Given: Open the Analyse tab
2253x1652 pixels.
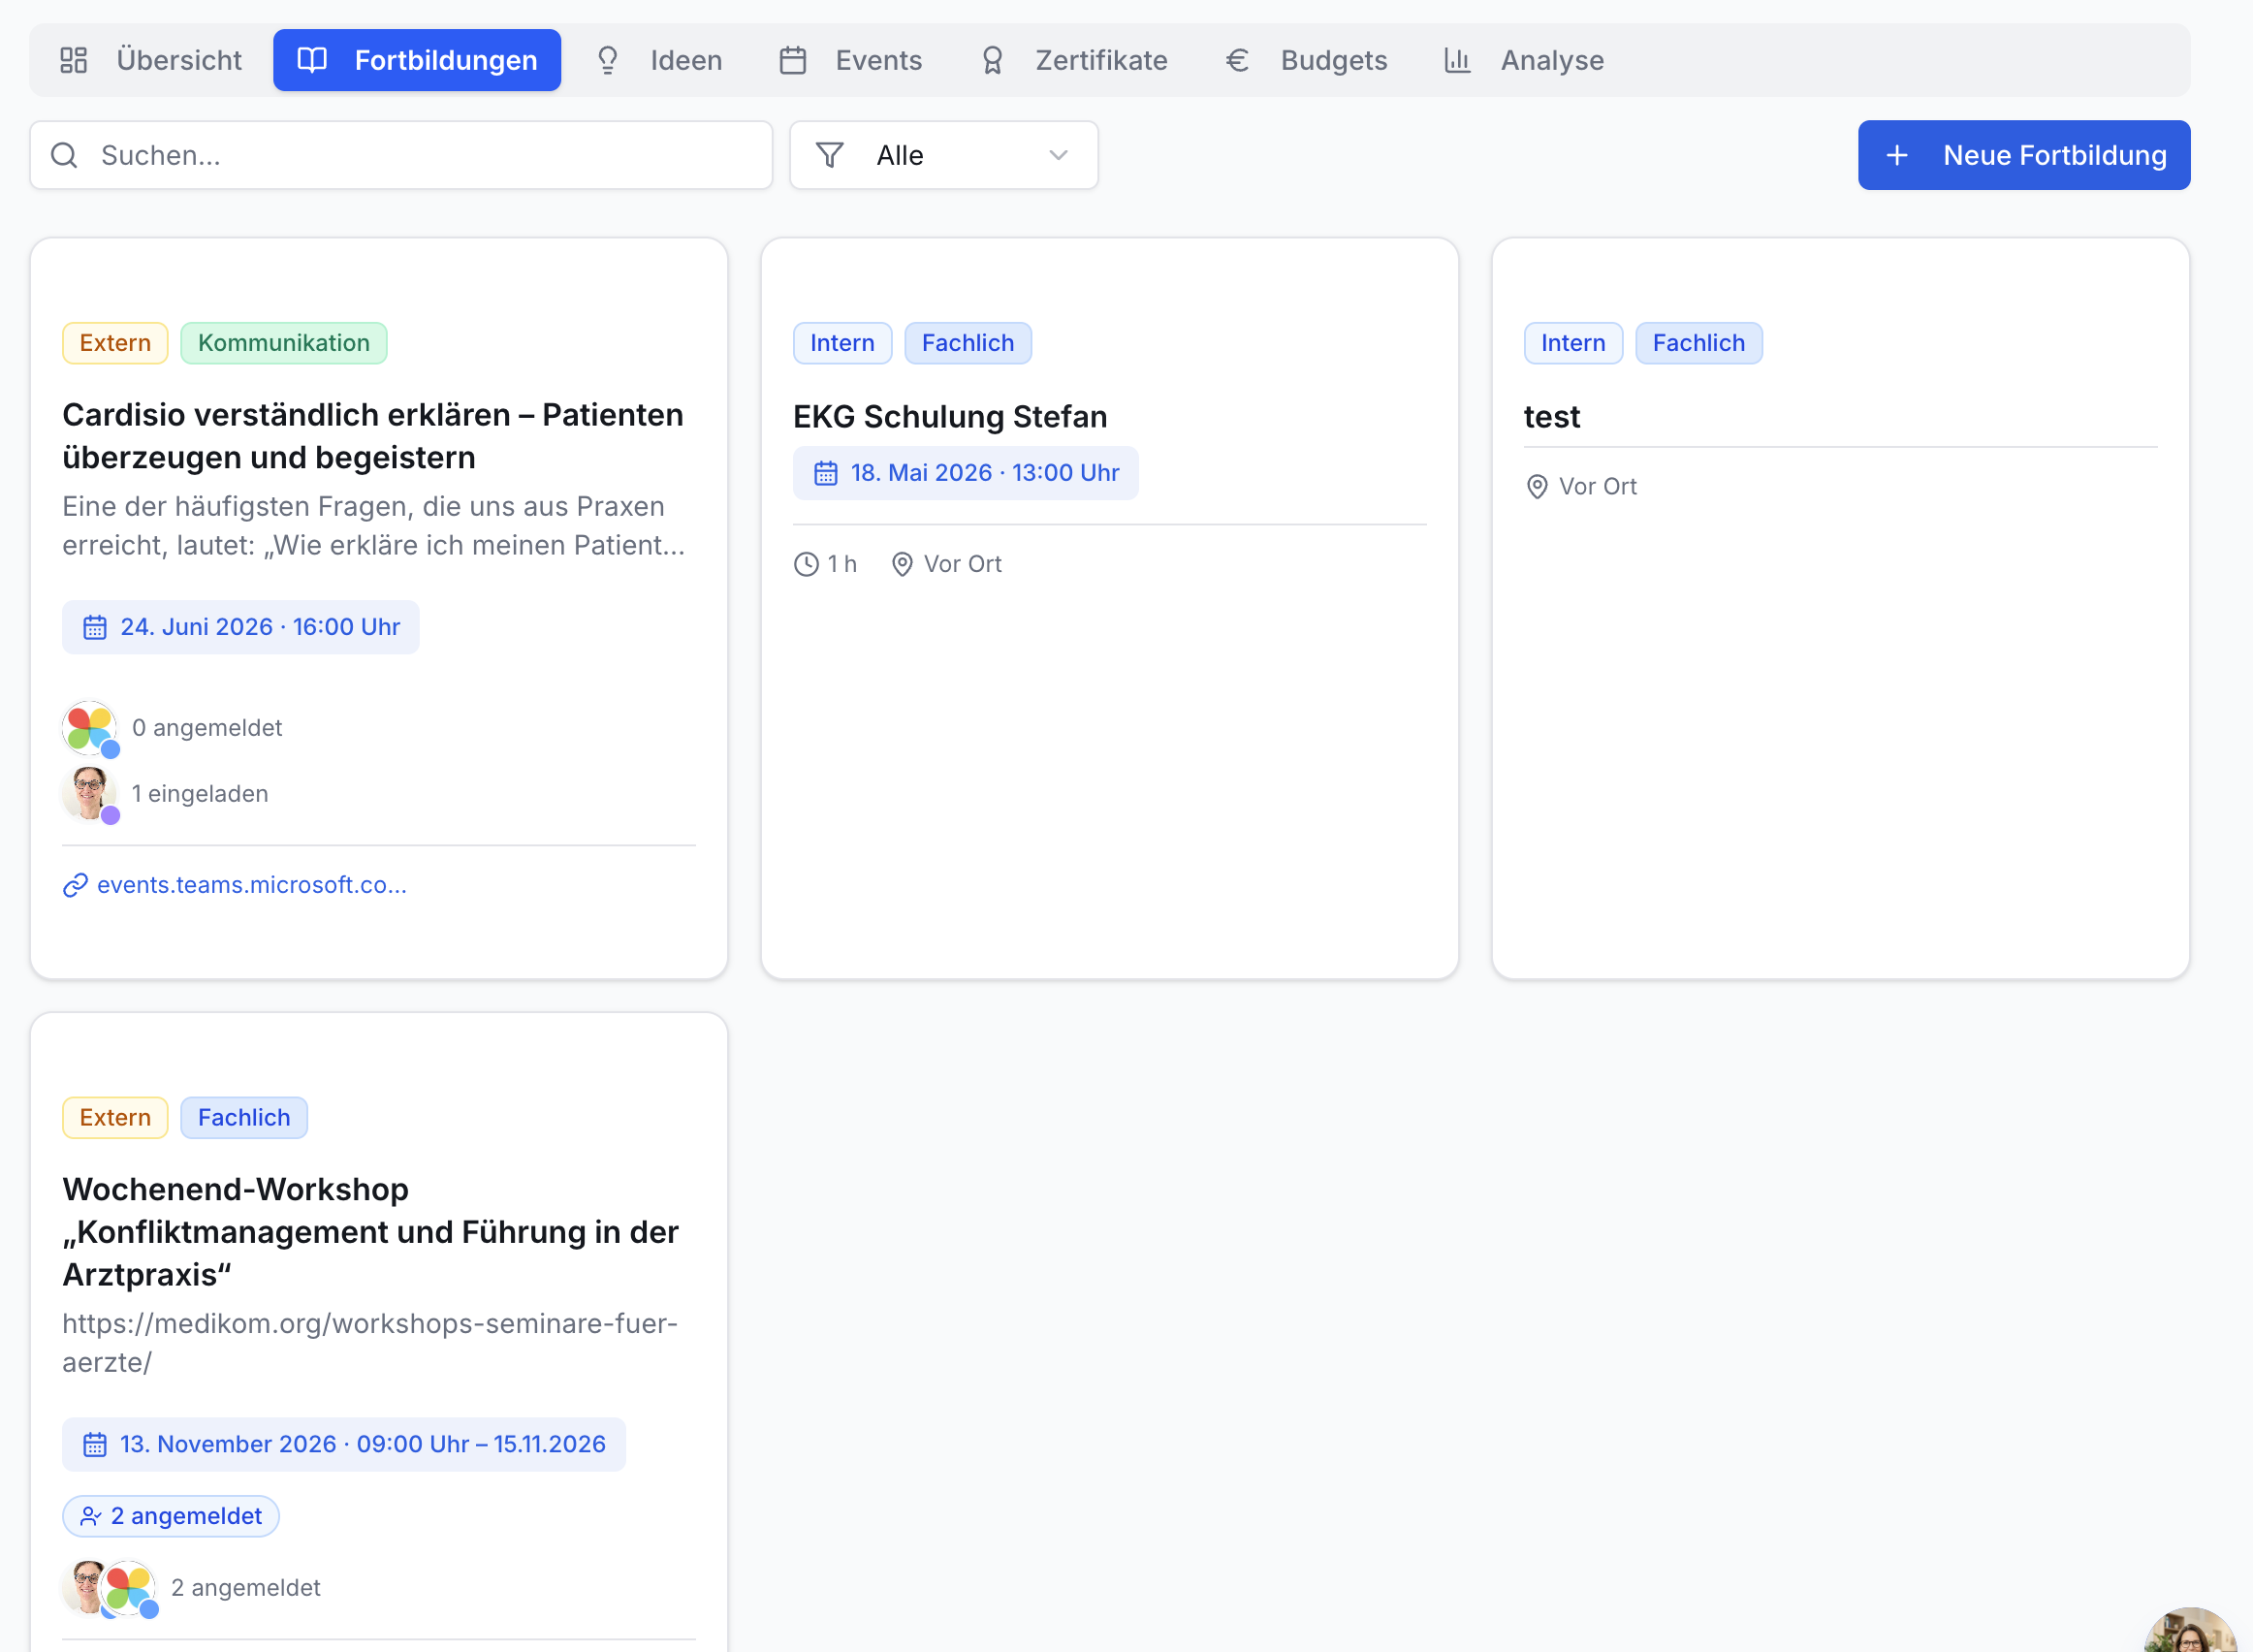Looking at the screenshot, I should (1524, 60).
